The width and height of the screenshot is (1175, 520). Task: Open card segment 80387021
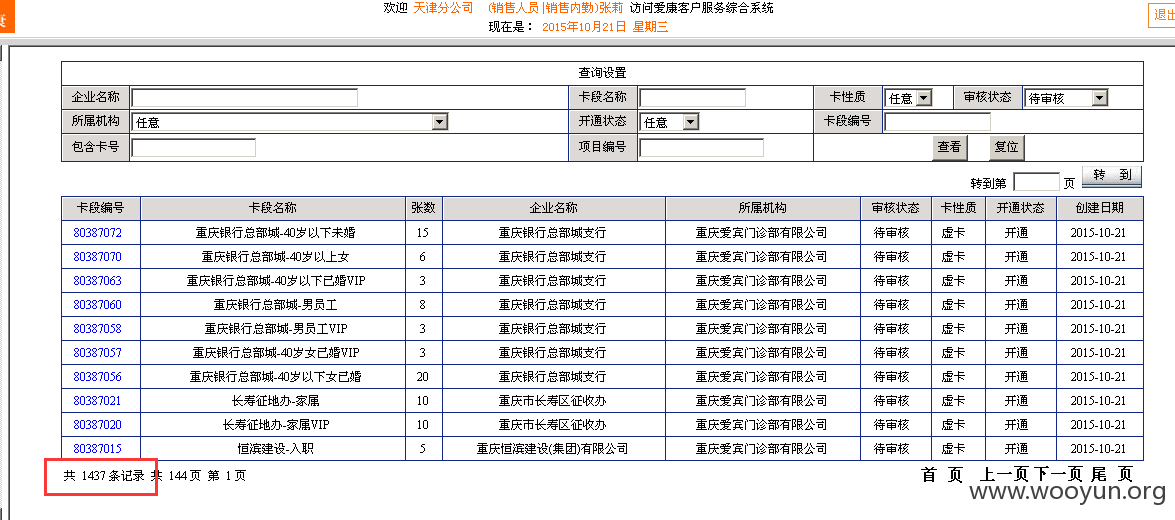point(97,401)
